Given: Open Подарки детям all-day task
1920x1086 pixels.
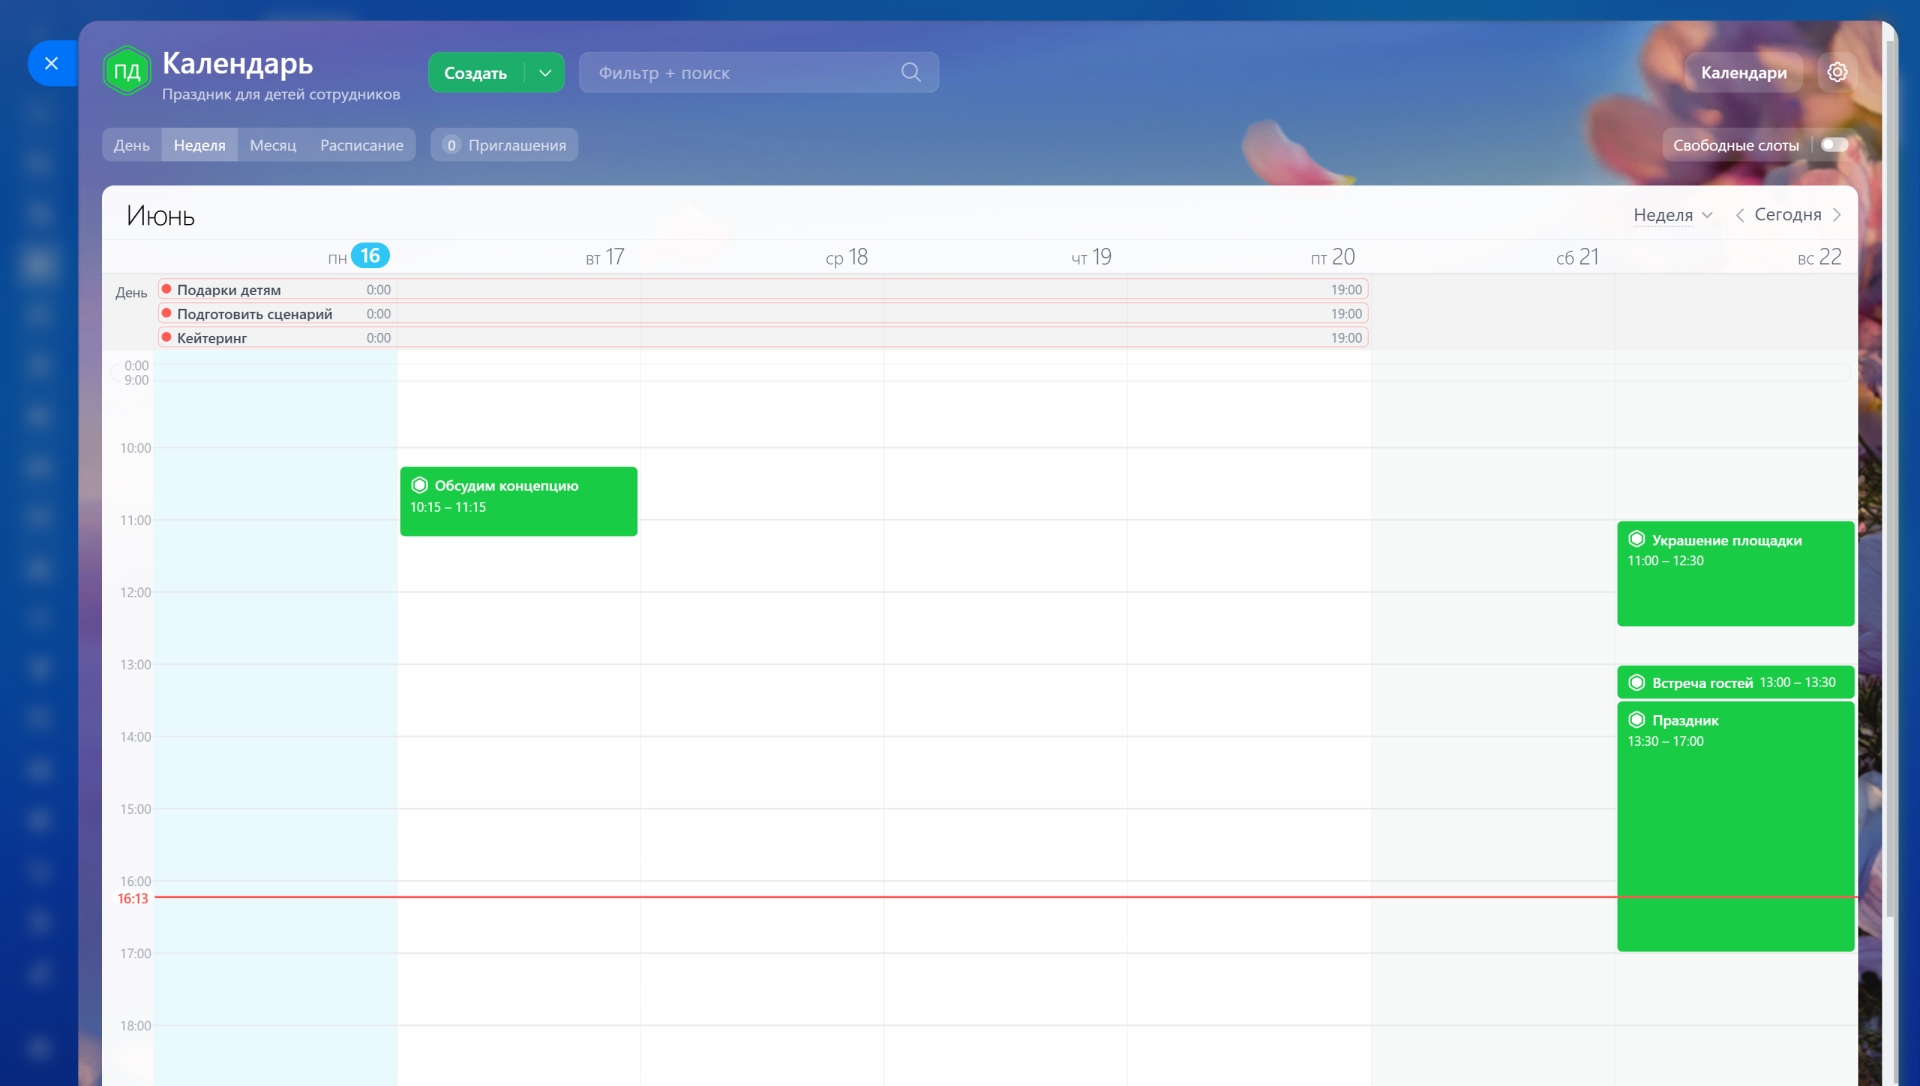Looking at the screenshot, I should pos(763,289).
